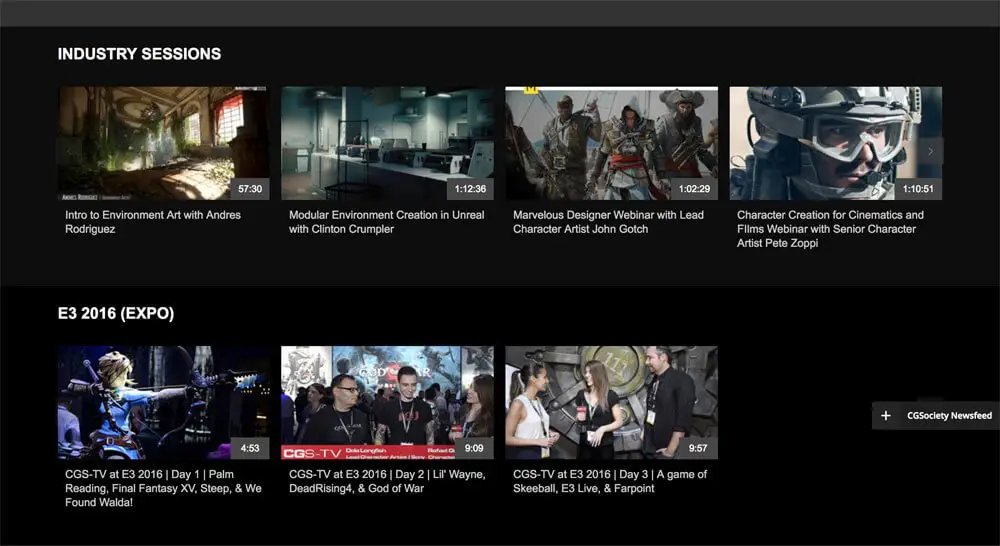The height and width of the screenshot is (546, 1000).
Task: Click the 4:53 duration badge
Action: pyautogui.click(x=250, y=448)
